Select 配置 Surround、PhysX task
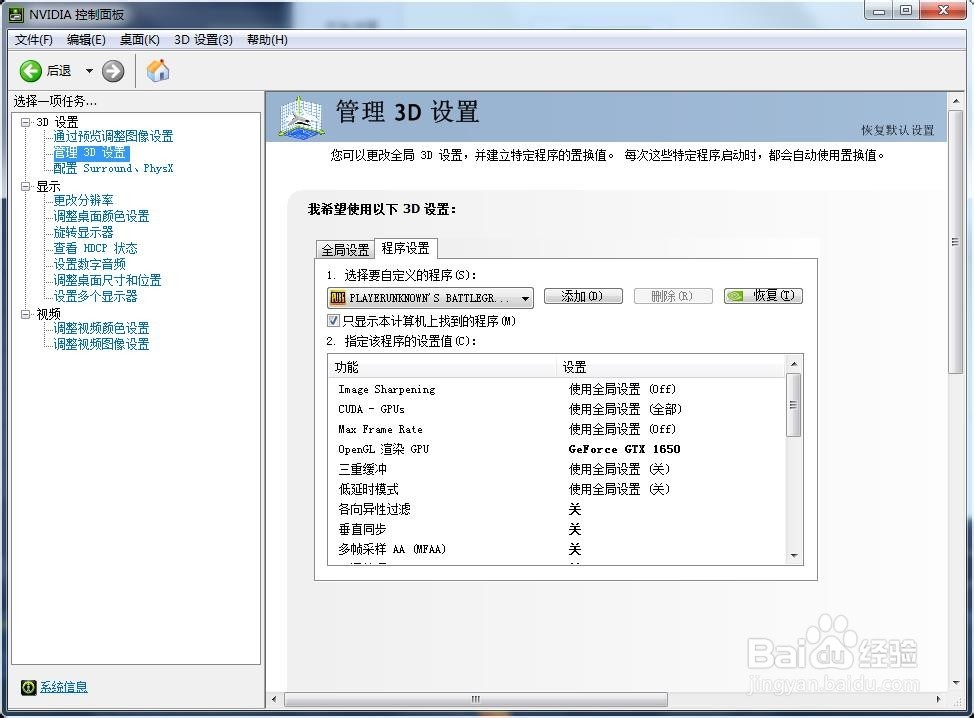The width and height of the screenshot is (974, 718). click(113, 168)
